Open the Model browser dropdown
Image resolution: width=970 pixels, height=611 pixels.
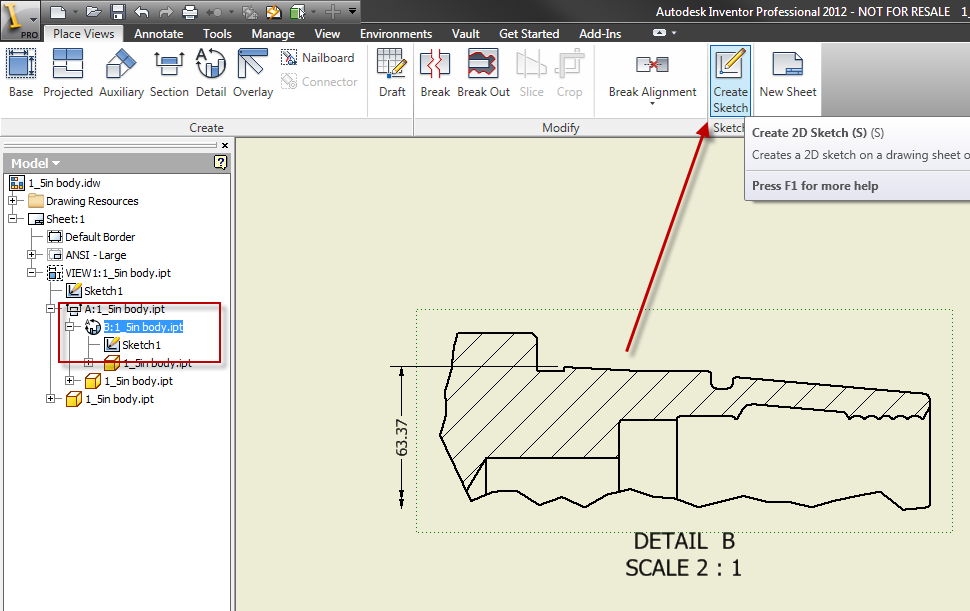click(x=35, y=163)
